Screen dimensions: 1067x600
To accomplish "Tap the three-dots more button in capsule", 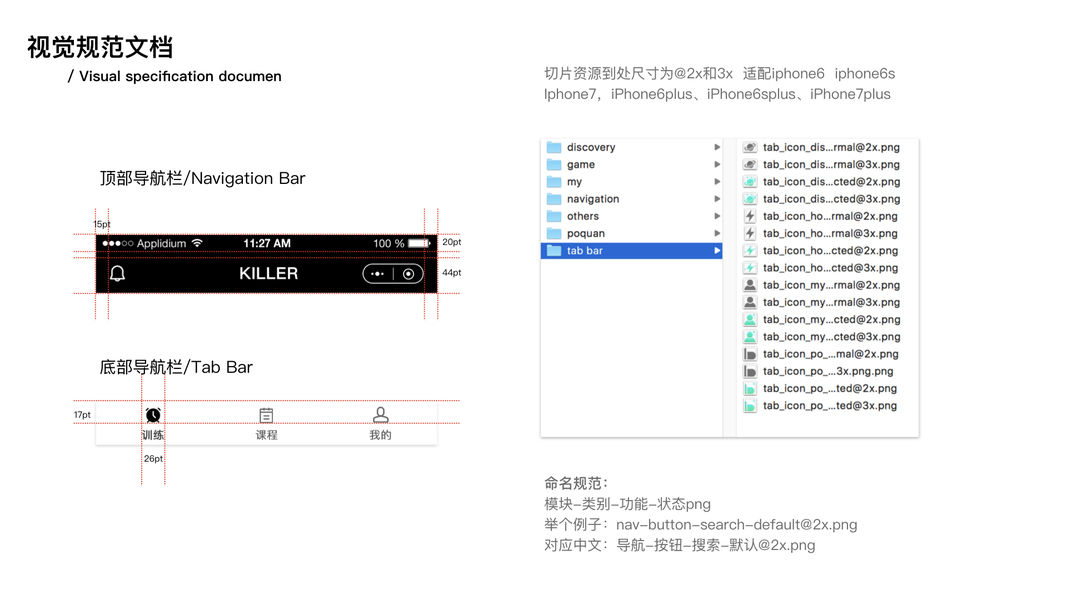I will 378,274.
